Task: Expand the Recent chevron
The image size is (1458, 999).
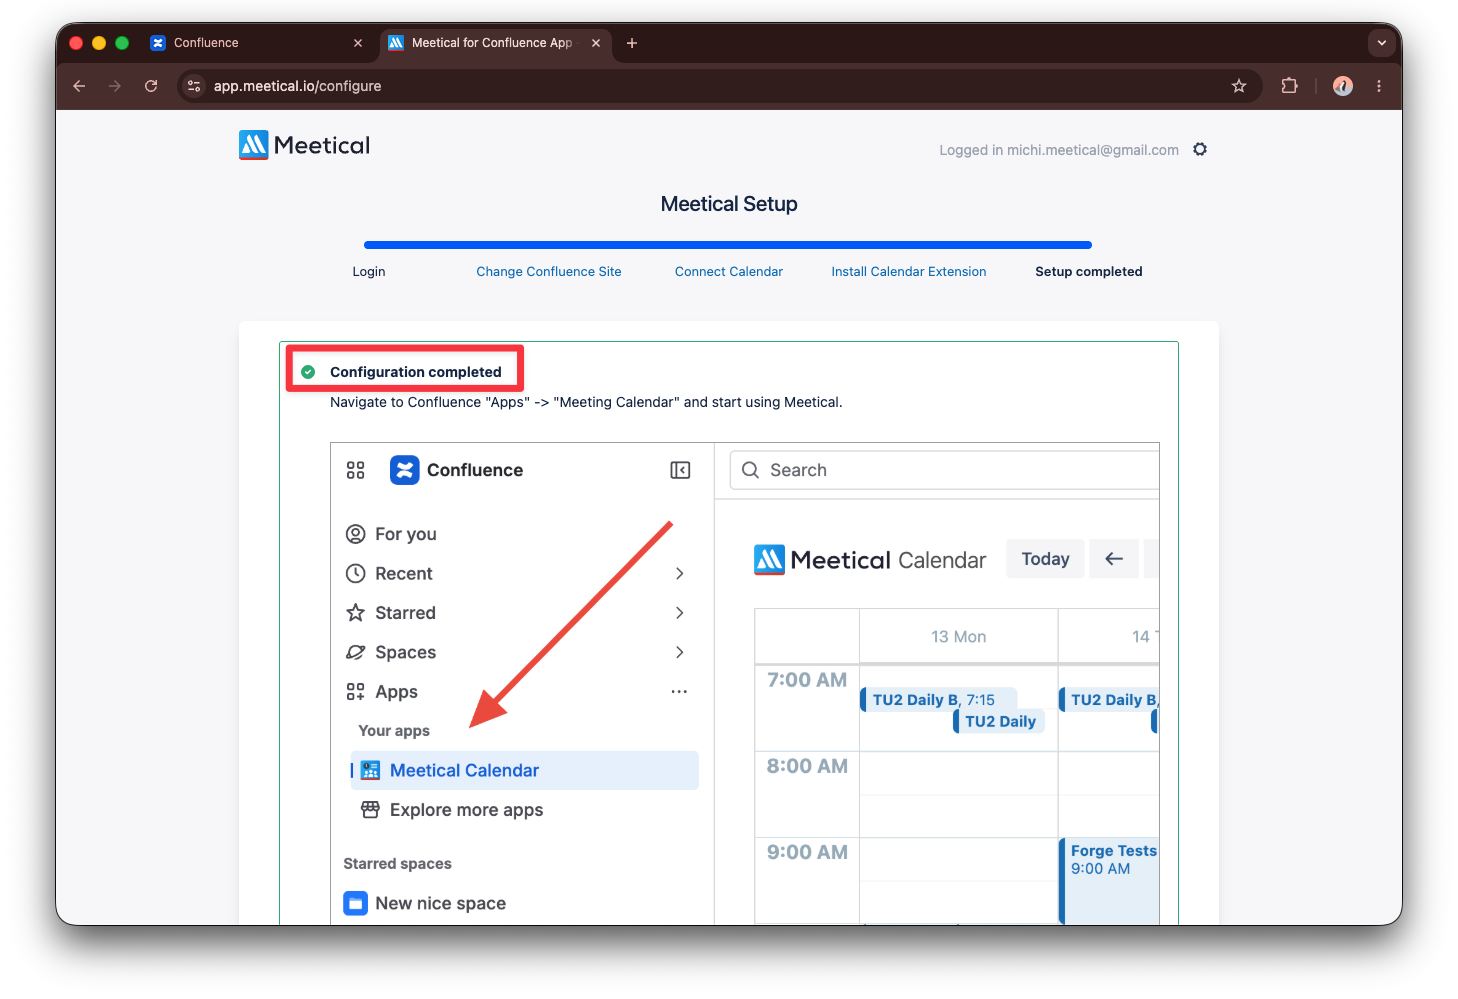Action: 680,573
